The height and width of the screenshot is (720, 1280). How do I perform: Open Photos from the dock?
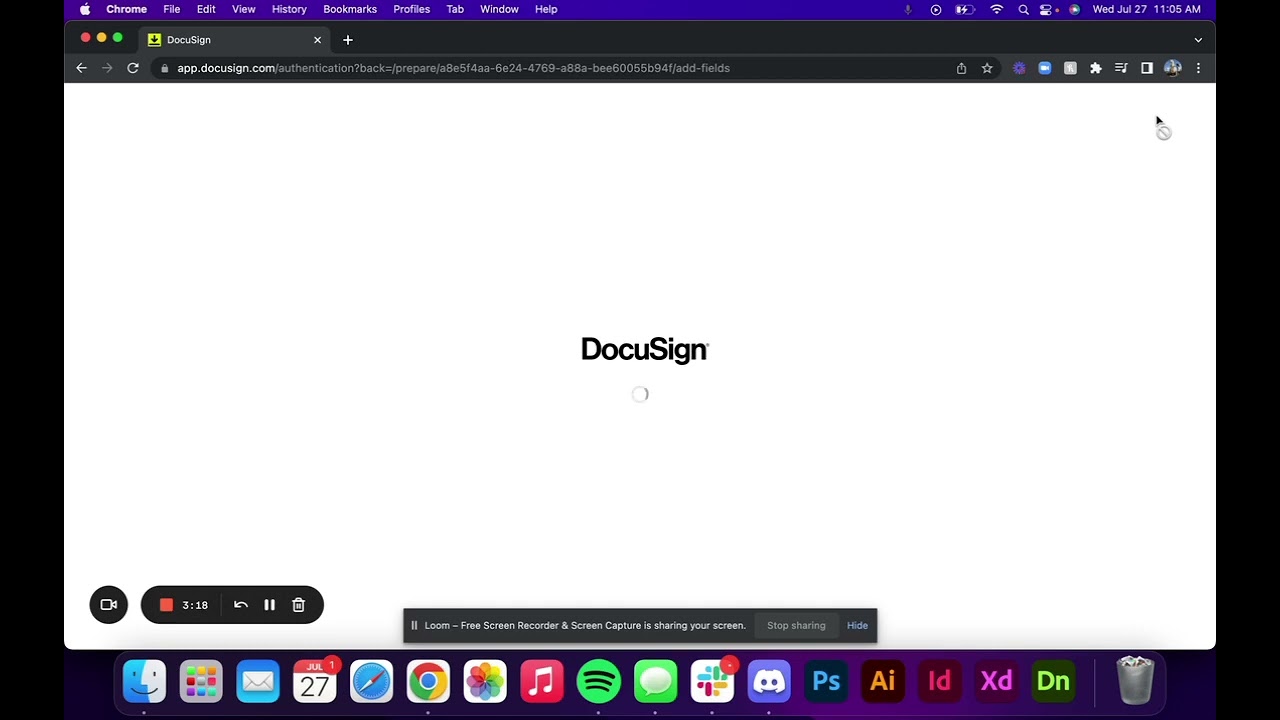[x=485, y=682]
